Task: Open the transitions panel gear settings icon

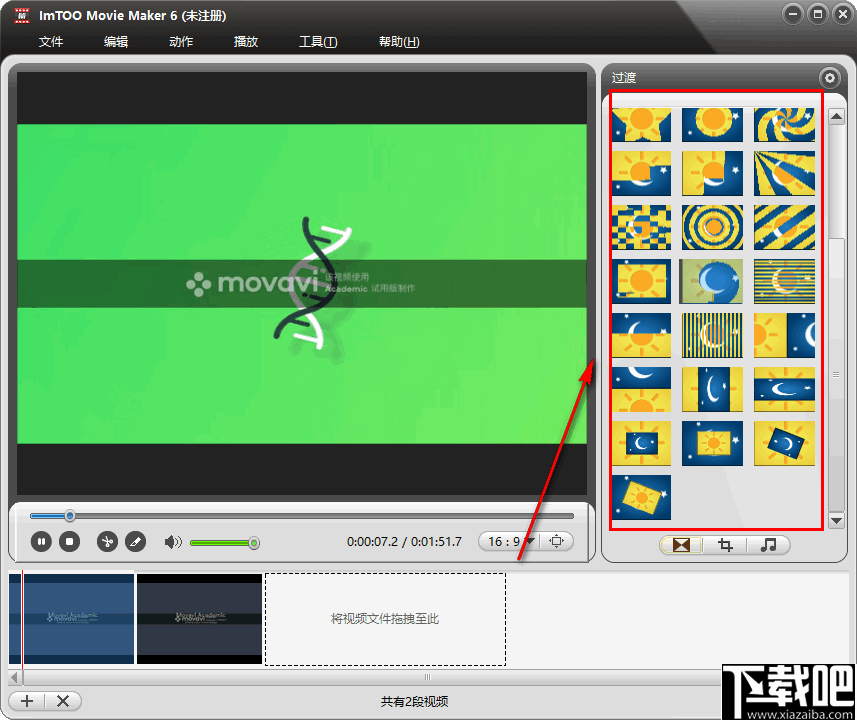Action: [x=829, y=77]
